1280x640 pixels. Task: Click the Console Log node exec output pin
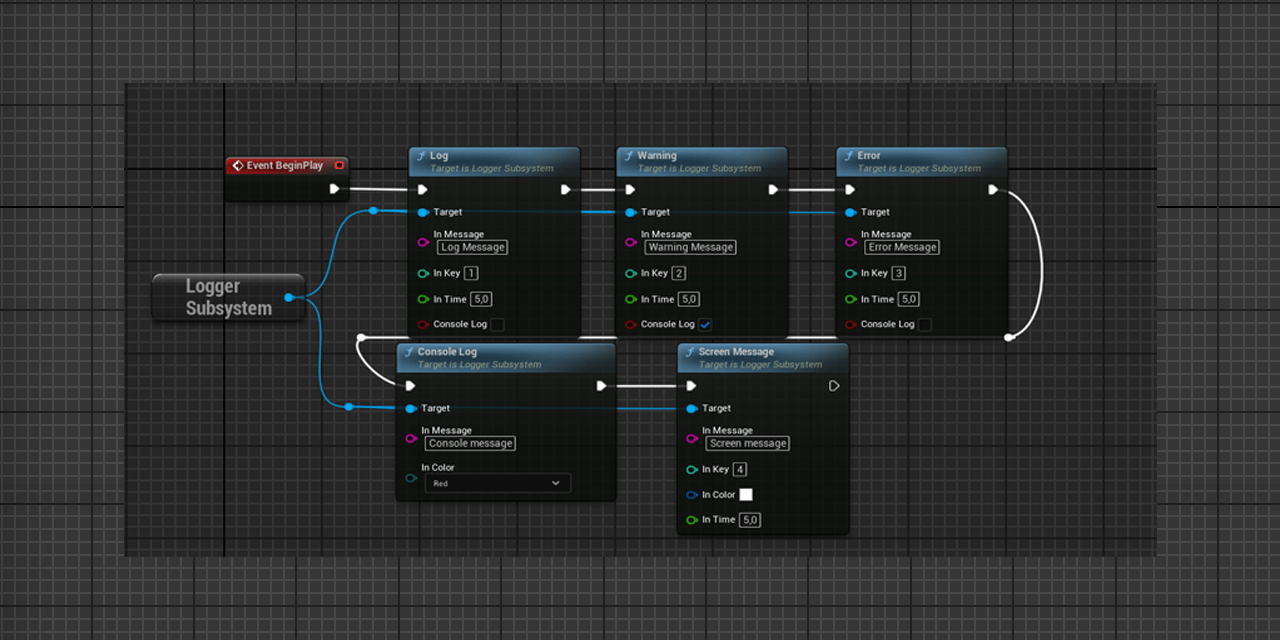coord(601,385)
